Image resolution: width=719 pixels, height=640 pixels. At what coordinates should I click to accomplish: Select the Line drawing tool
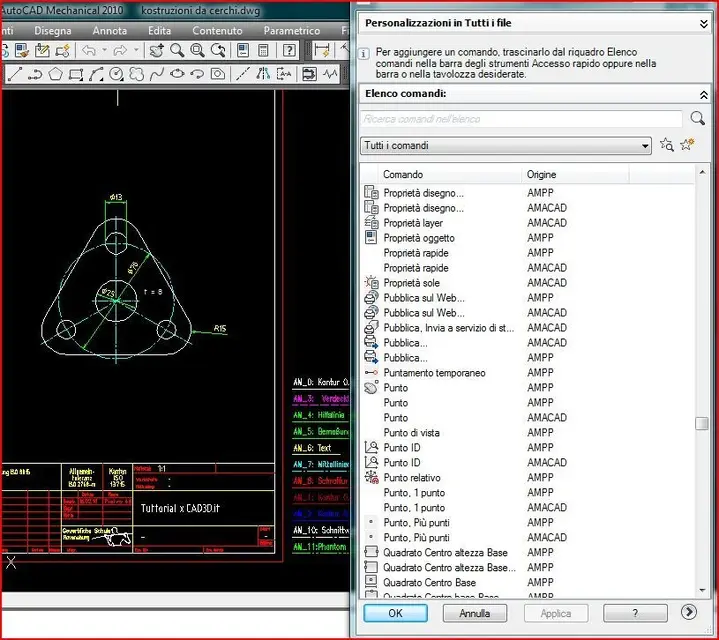click(15, 74)
